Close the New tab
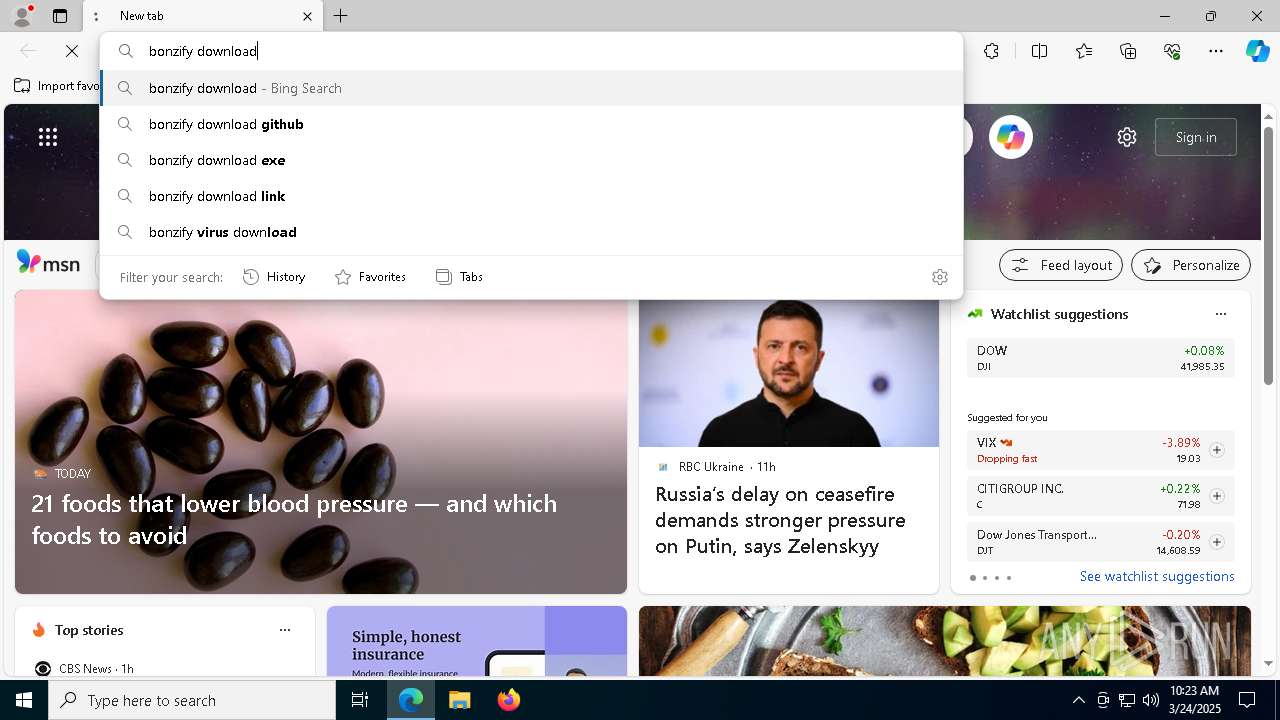 click(x=307, y=16)
